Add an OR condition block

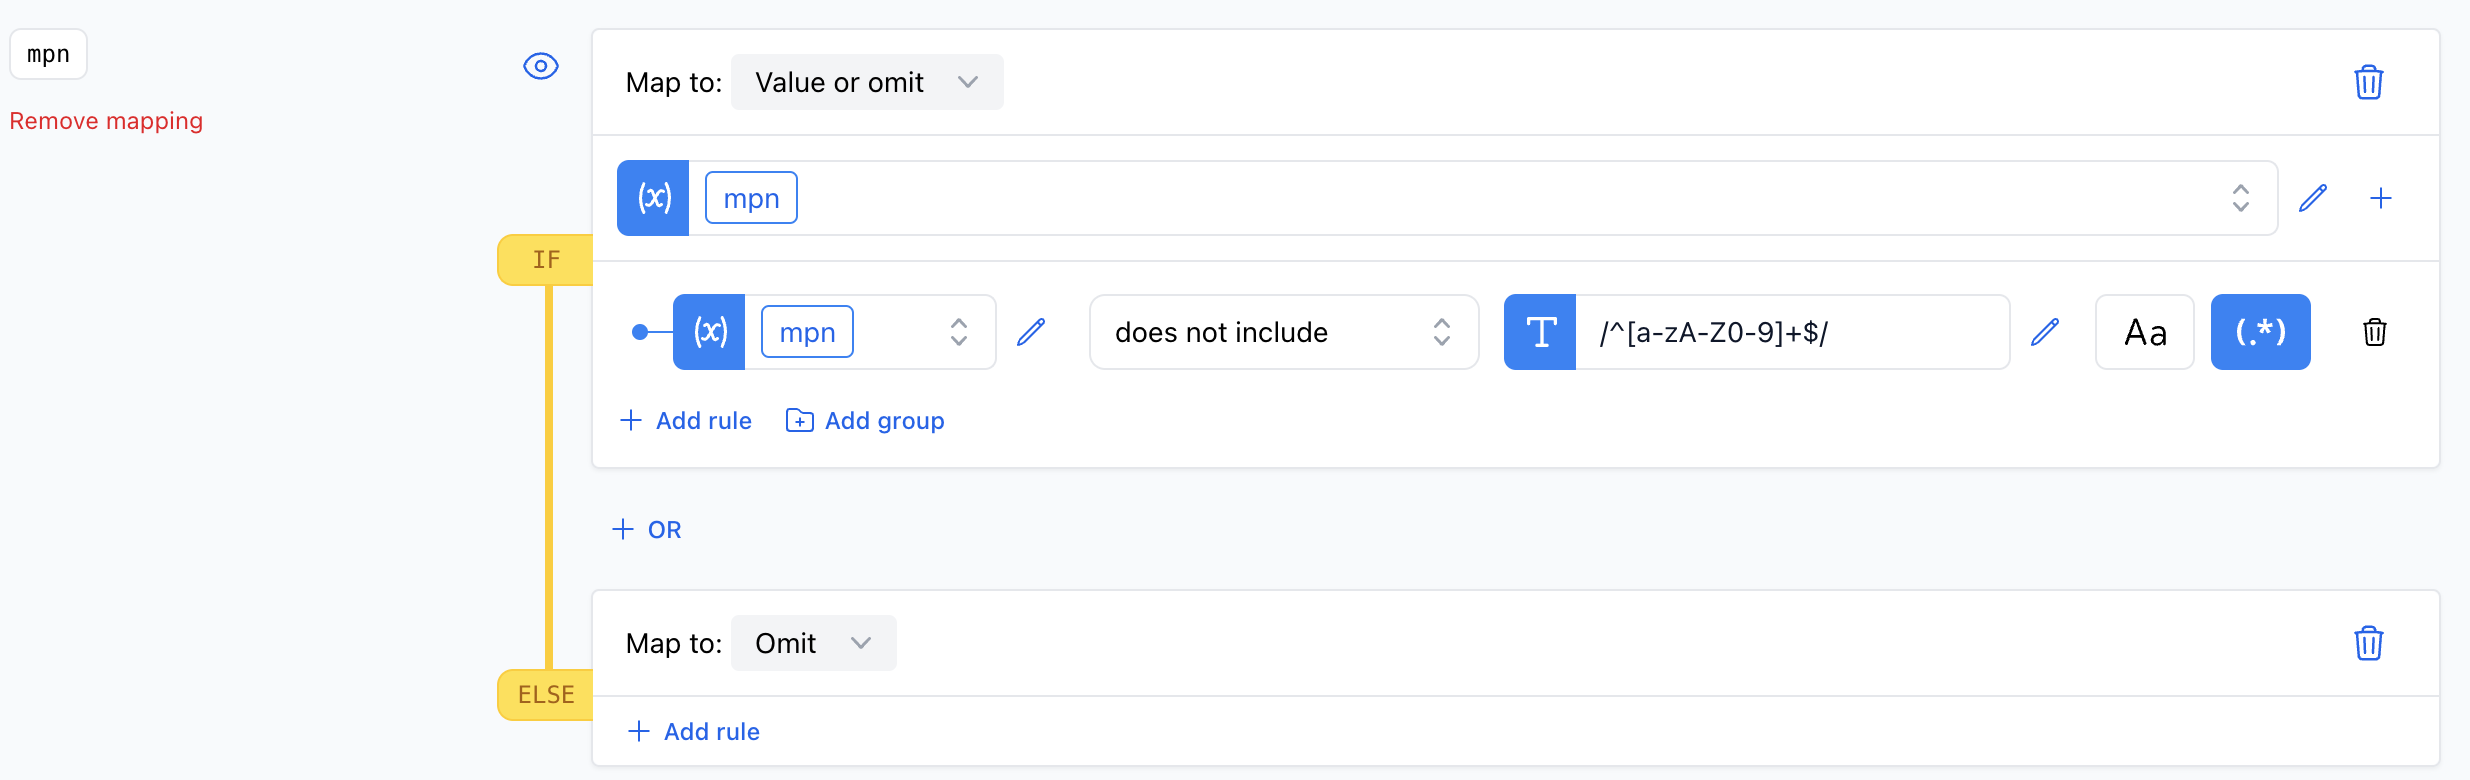click(x=647, y=530)
